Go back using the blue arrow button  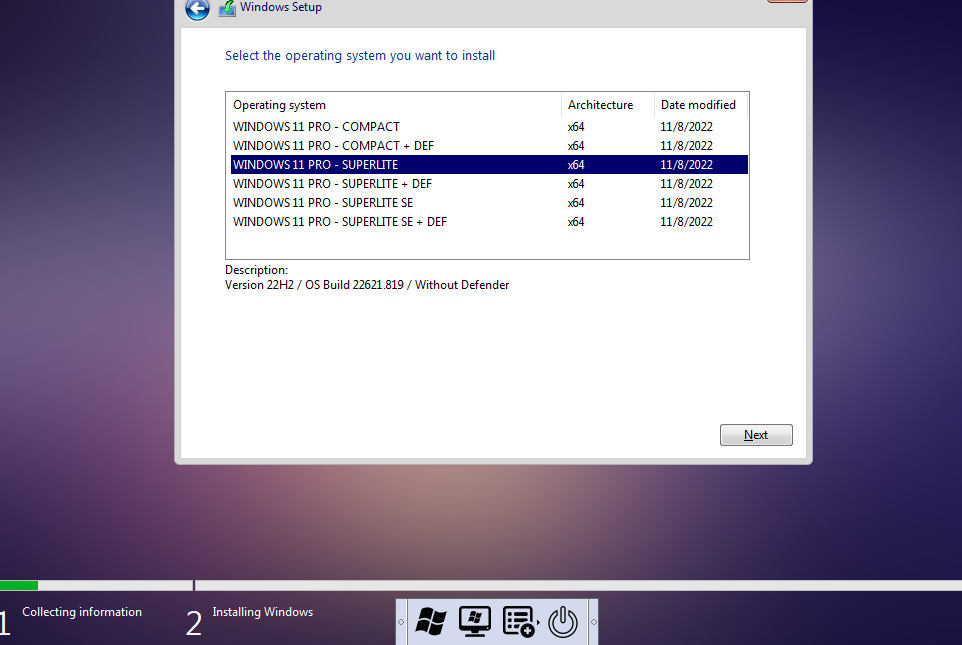coord(198,9)
